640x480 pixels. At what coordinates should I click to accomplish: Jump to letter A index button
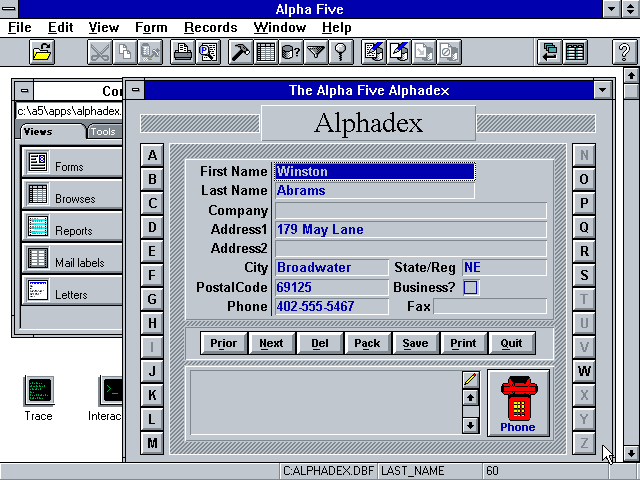click(x=152, y=155)
